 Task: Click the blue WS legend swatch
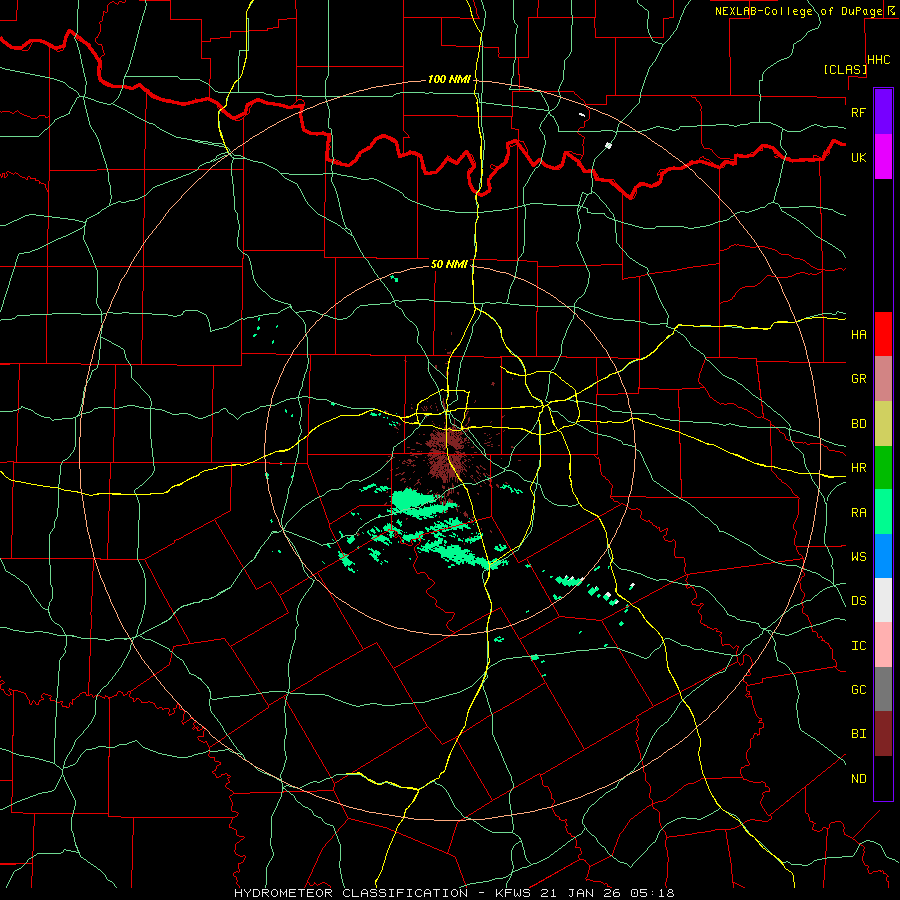tap(883, 556)
